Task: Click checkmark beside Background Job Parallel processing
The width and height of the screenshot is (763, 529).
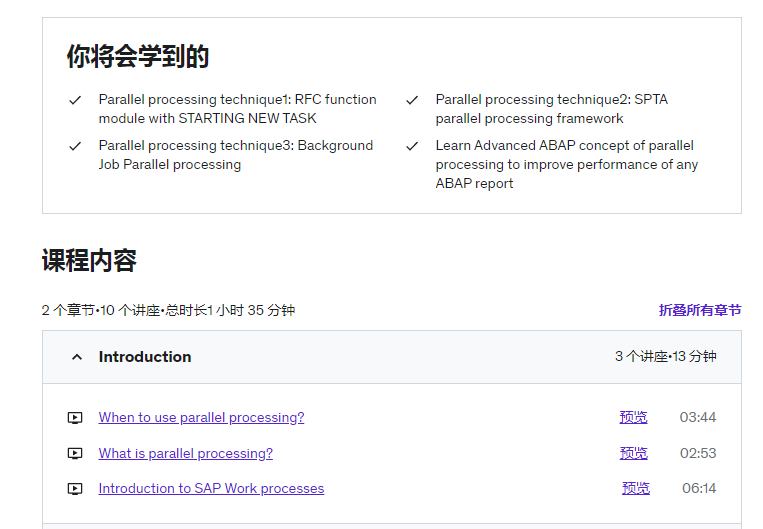Action: [x=75, y=146]
